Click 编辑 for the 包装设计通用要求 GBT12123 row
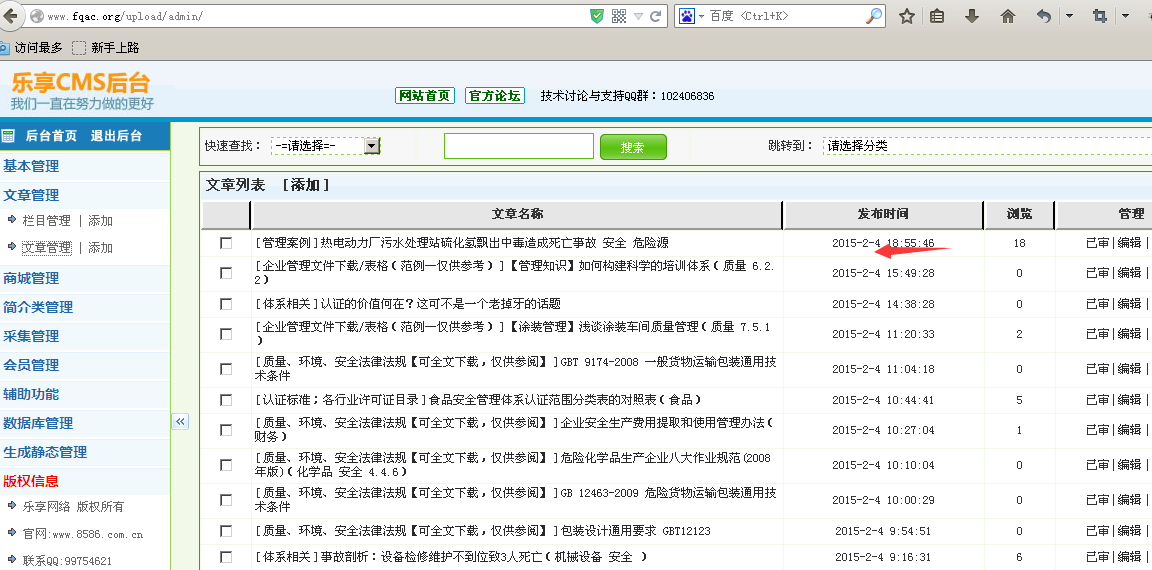1152x570 pixels. click(x=1129, y=530)
